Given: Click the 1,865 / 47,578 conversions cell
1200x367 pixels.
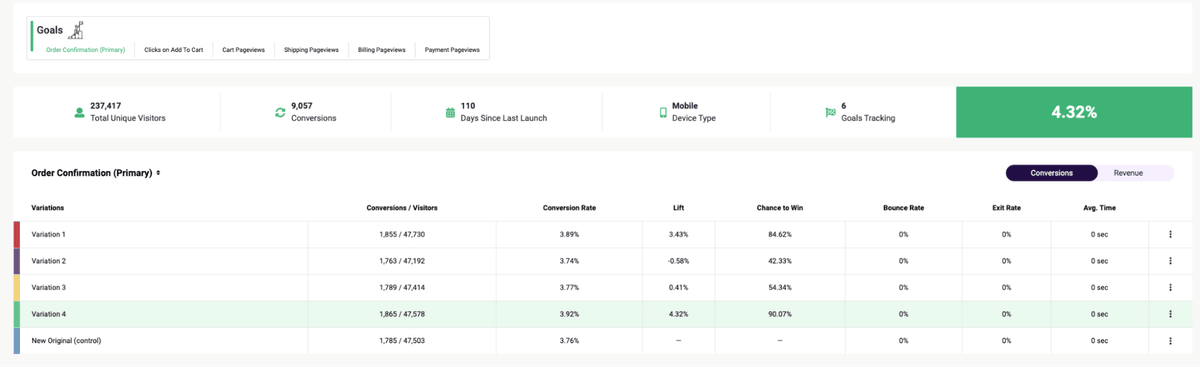Looking at the screenshot, I should 402,314.
